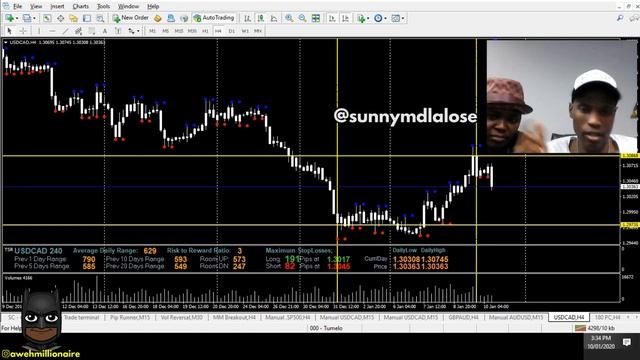Click the 3:34 PM taskbar clock

601,338
